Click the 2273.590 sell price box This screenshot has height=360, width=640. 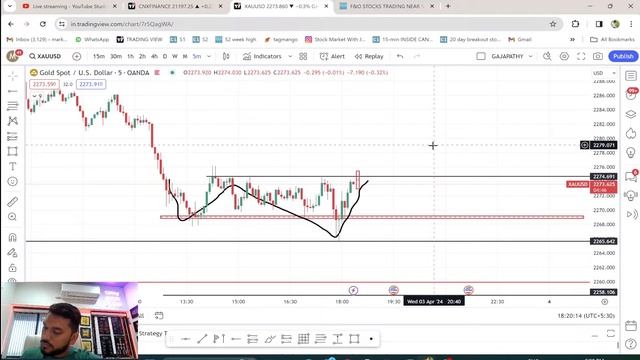coord(44,84)
